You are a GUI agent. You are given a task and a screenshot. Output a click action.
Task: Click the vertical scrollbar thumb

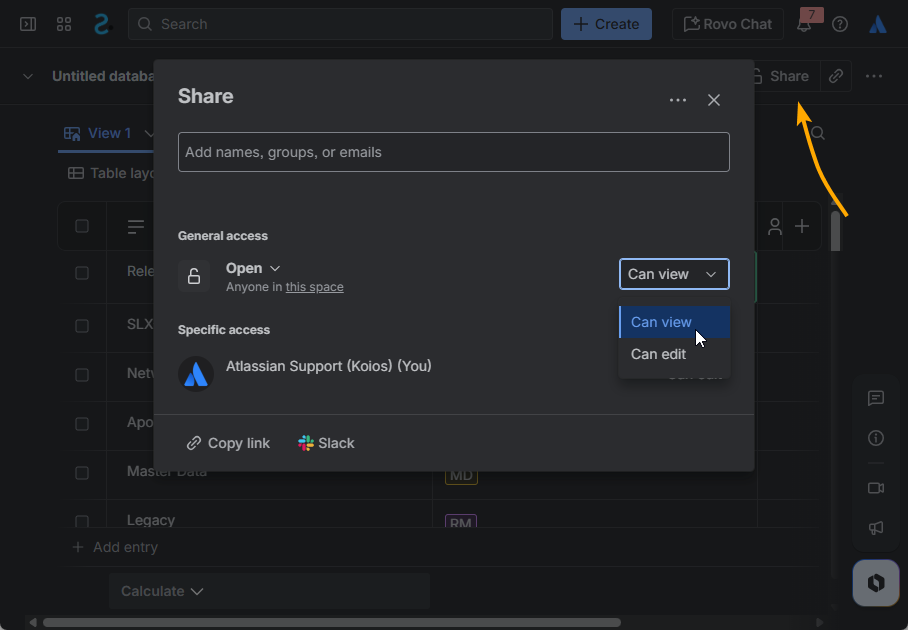835,231
